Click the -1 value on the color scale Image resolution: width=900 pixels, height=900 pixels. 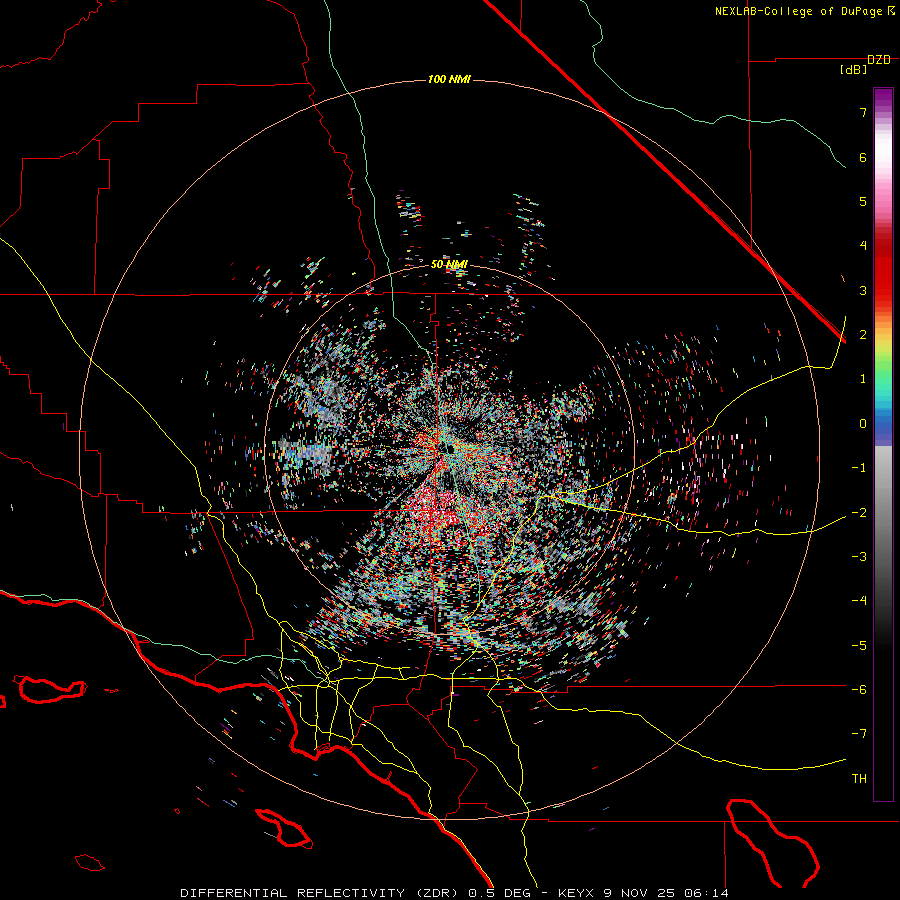click(859, 468)
